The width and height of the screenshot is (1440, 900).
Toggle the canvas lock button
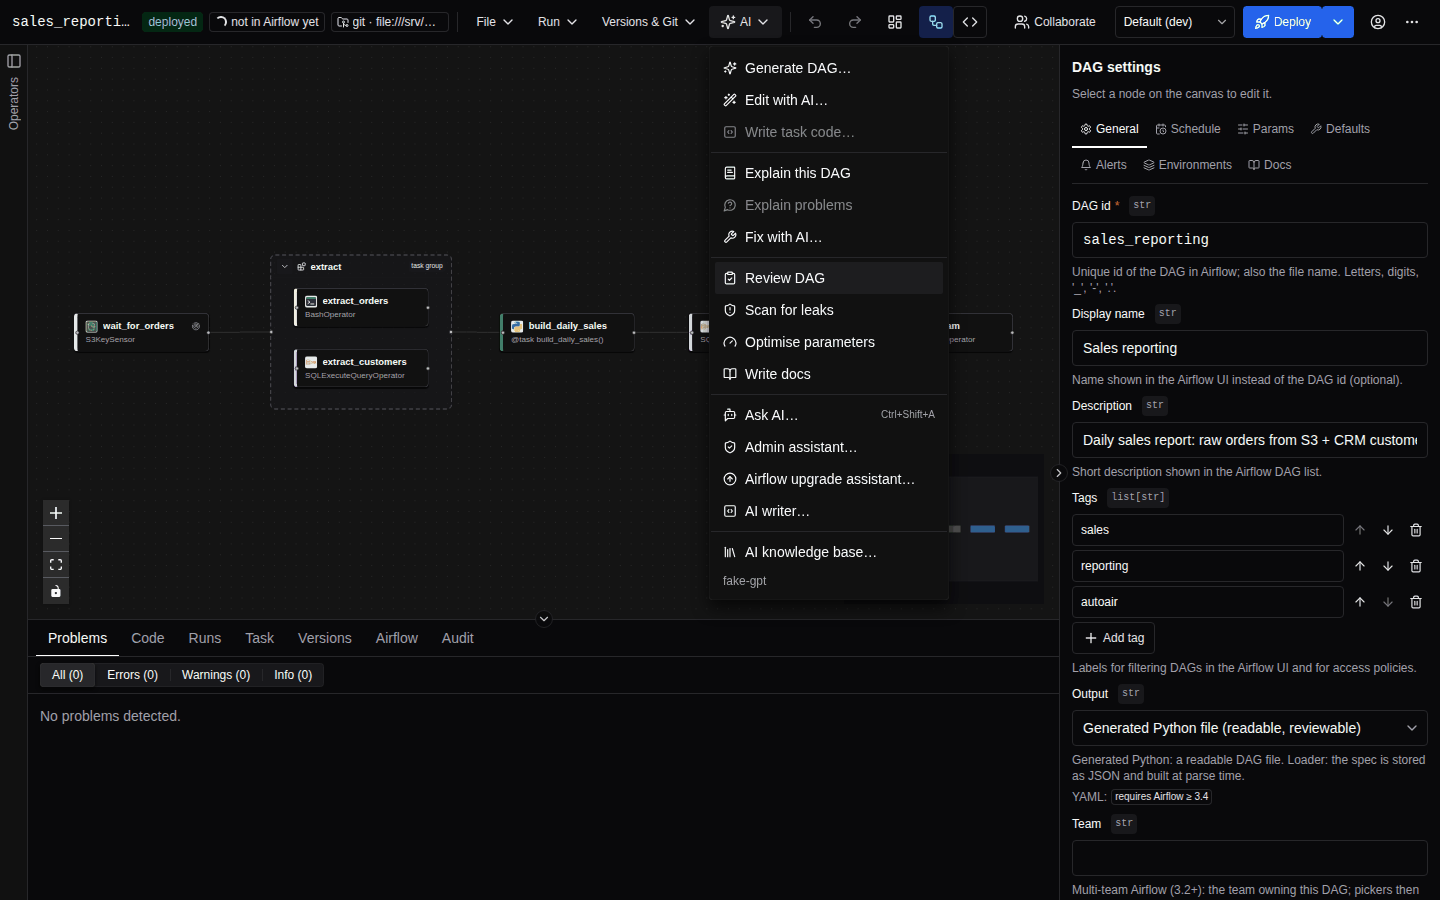pyautogui.click(x=56, y=591)
